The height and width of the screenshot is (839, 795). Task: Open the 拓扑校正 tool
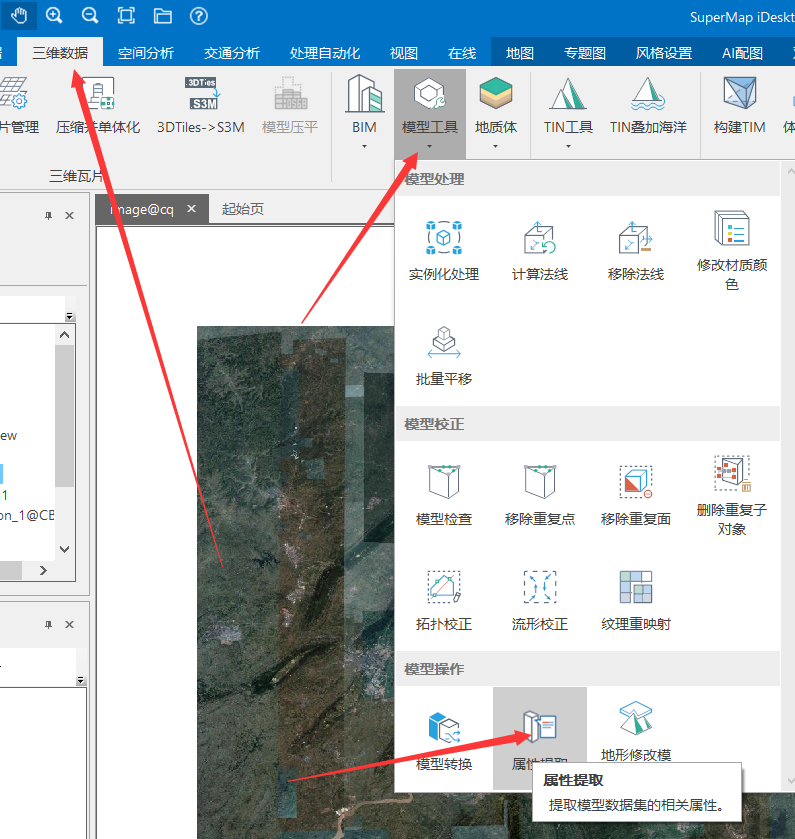pyautogui.click(x=444, y=601)
